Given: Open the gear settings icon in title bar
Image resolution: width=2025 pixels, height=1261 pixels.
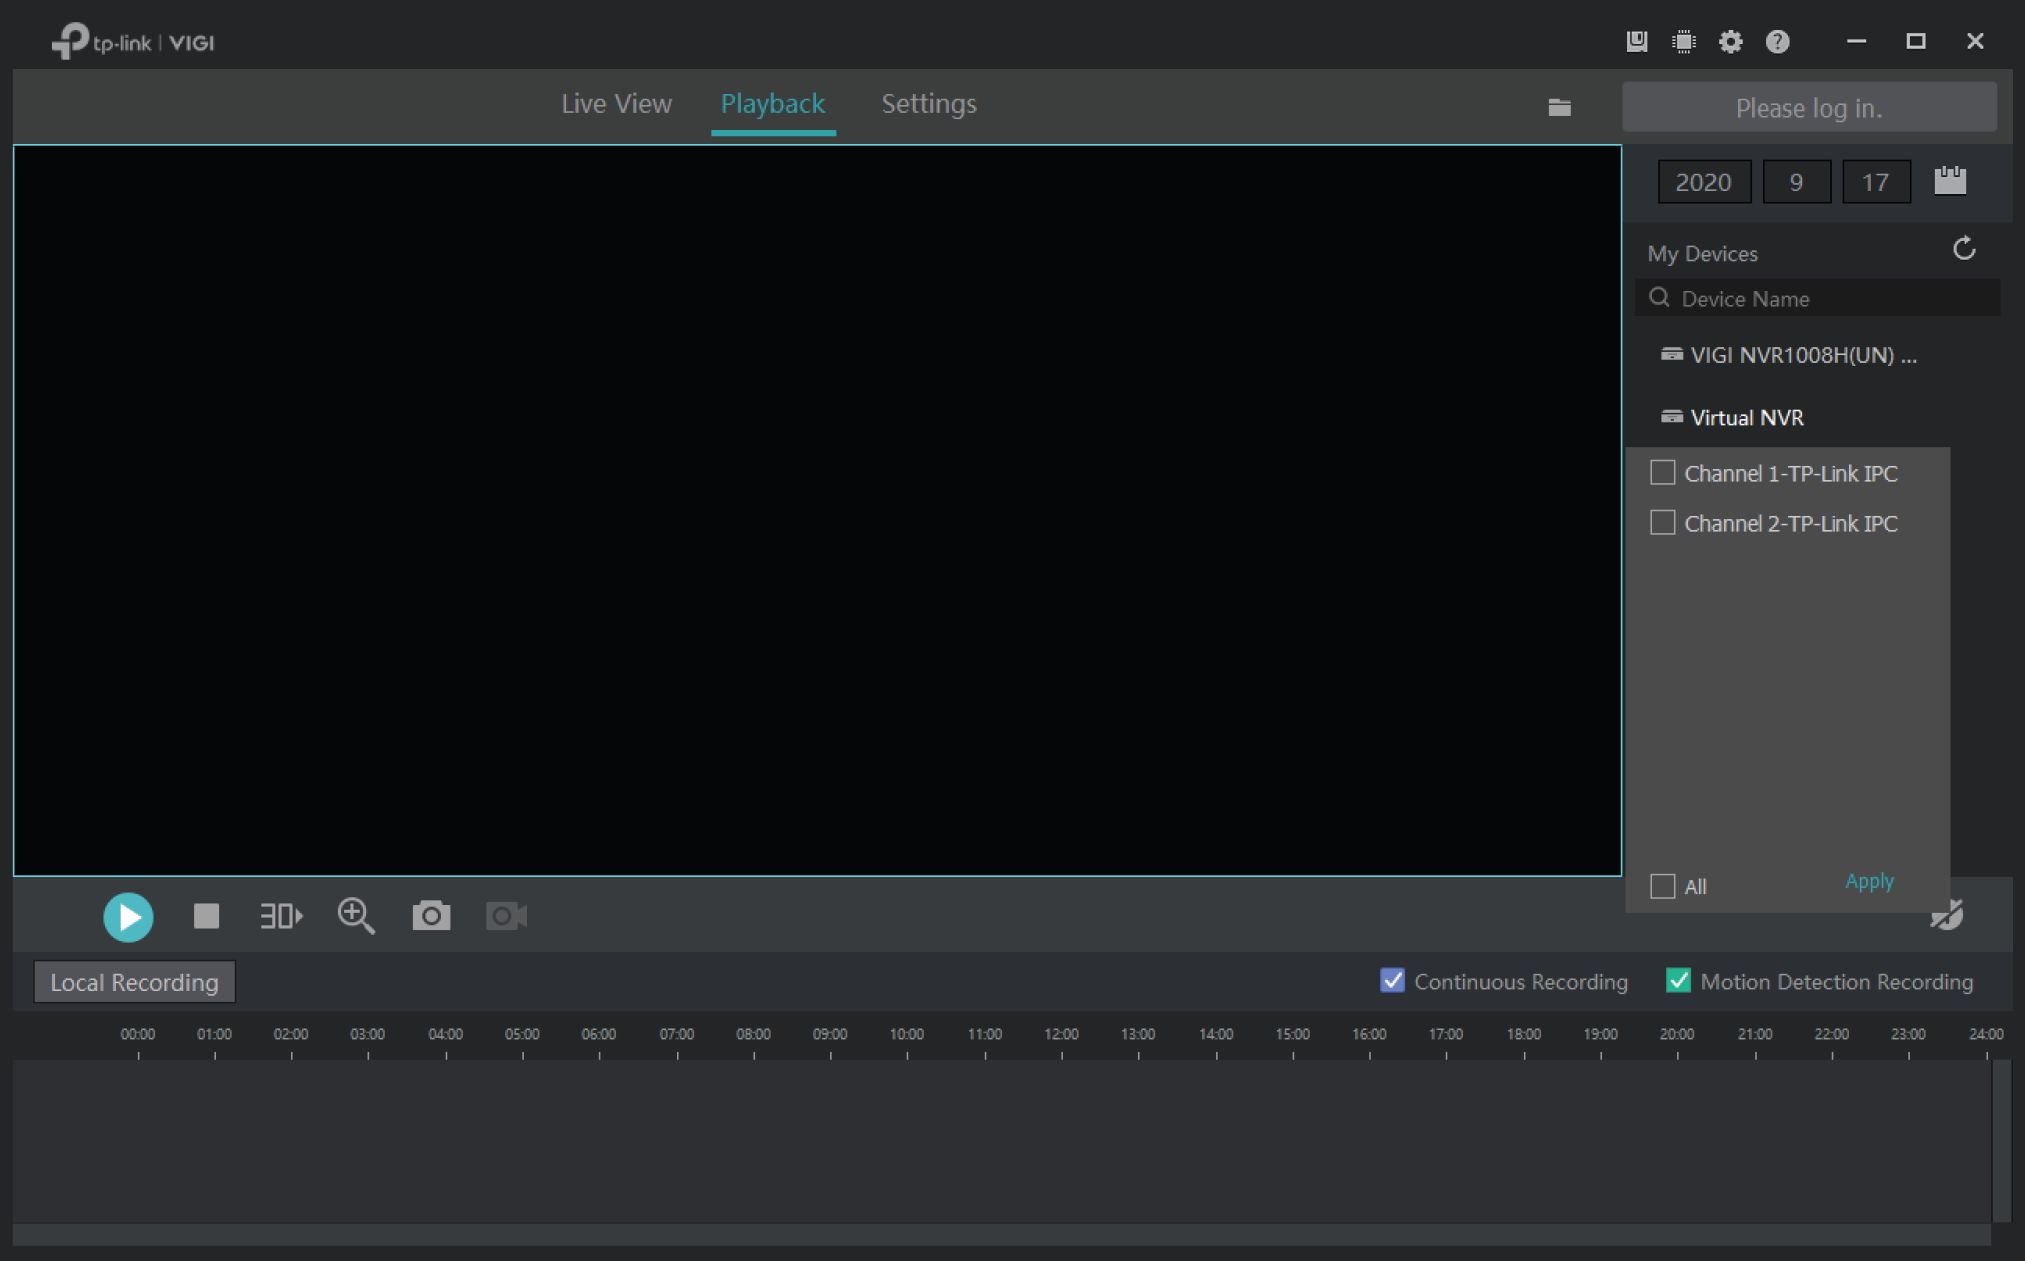Looking at the screenshot, I should coord(1730,42).
